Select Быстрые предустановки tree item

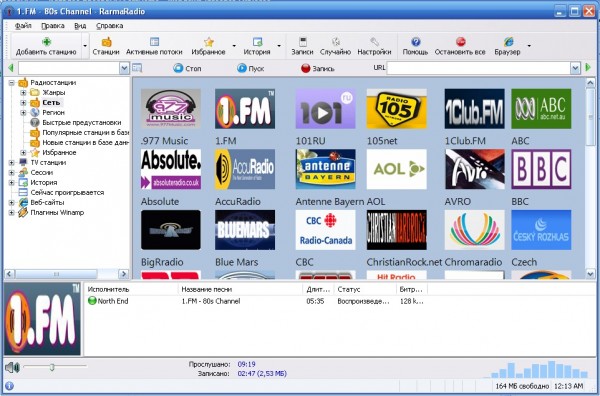point(82,122)
